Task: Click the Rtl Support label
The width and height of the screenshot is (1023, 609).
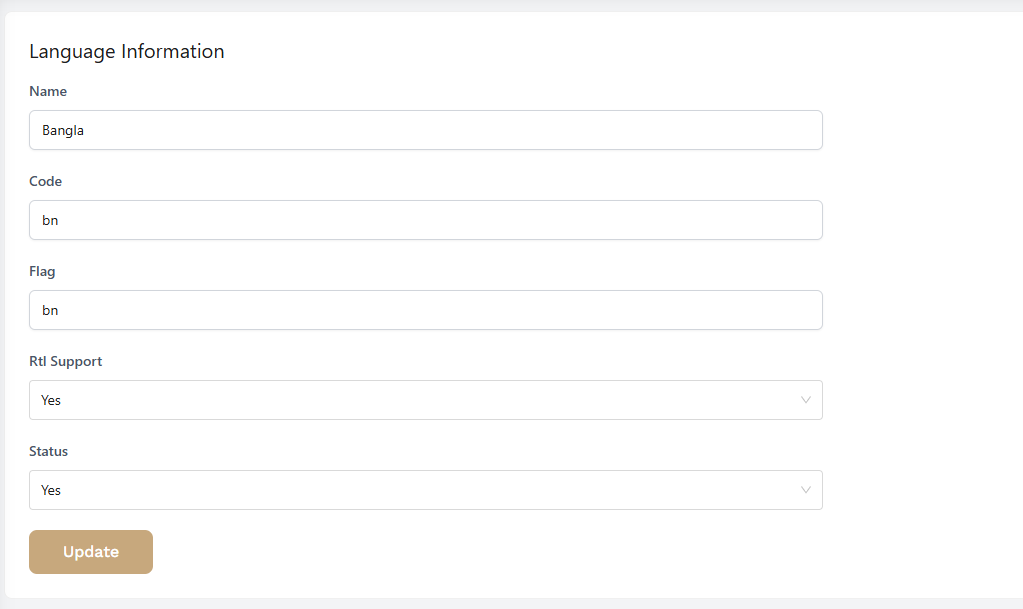Action: (66, 362)
